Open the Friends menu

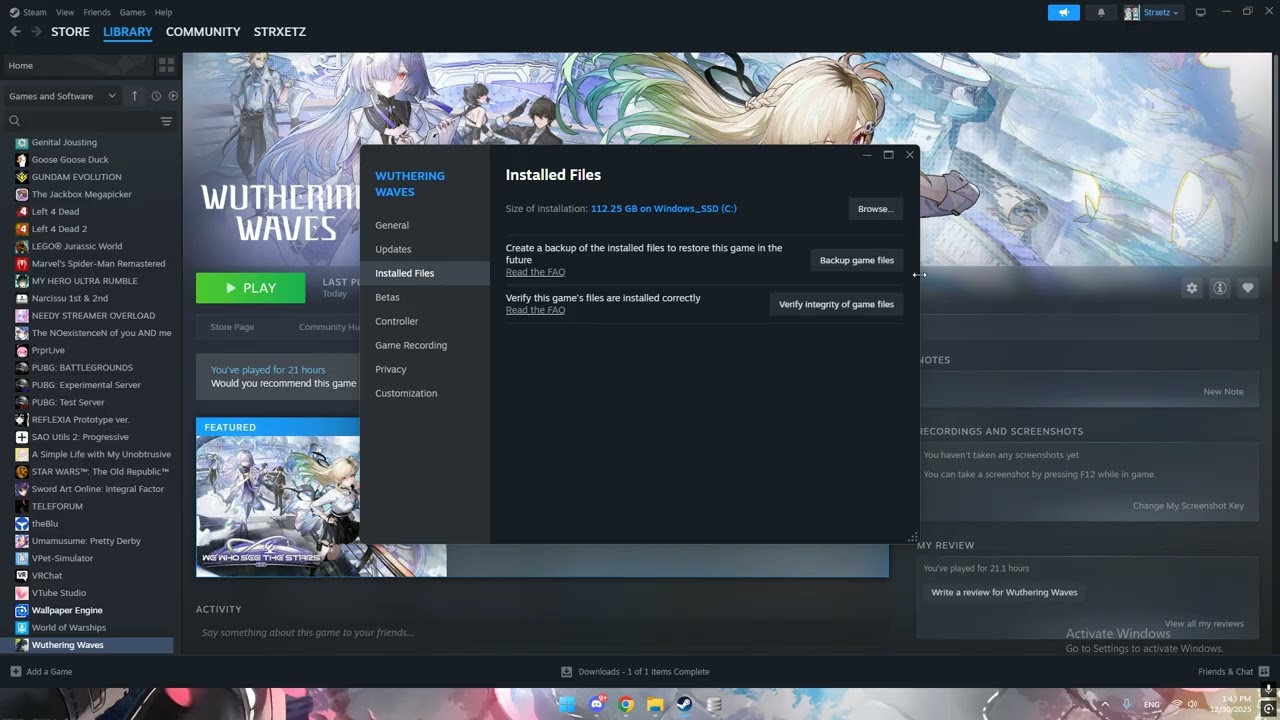click(97, 12)
